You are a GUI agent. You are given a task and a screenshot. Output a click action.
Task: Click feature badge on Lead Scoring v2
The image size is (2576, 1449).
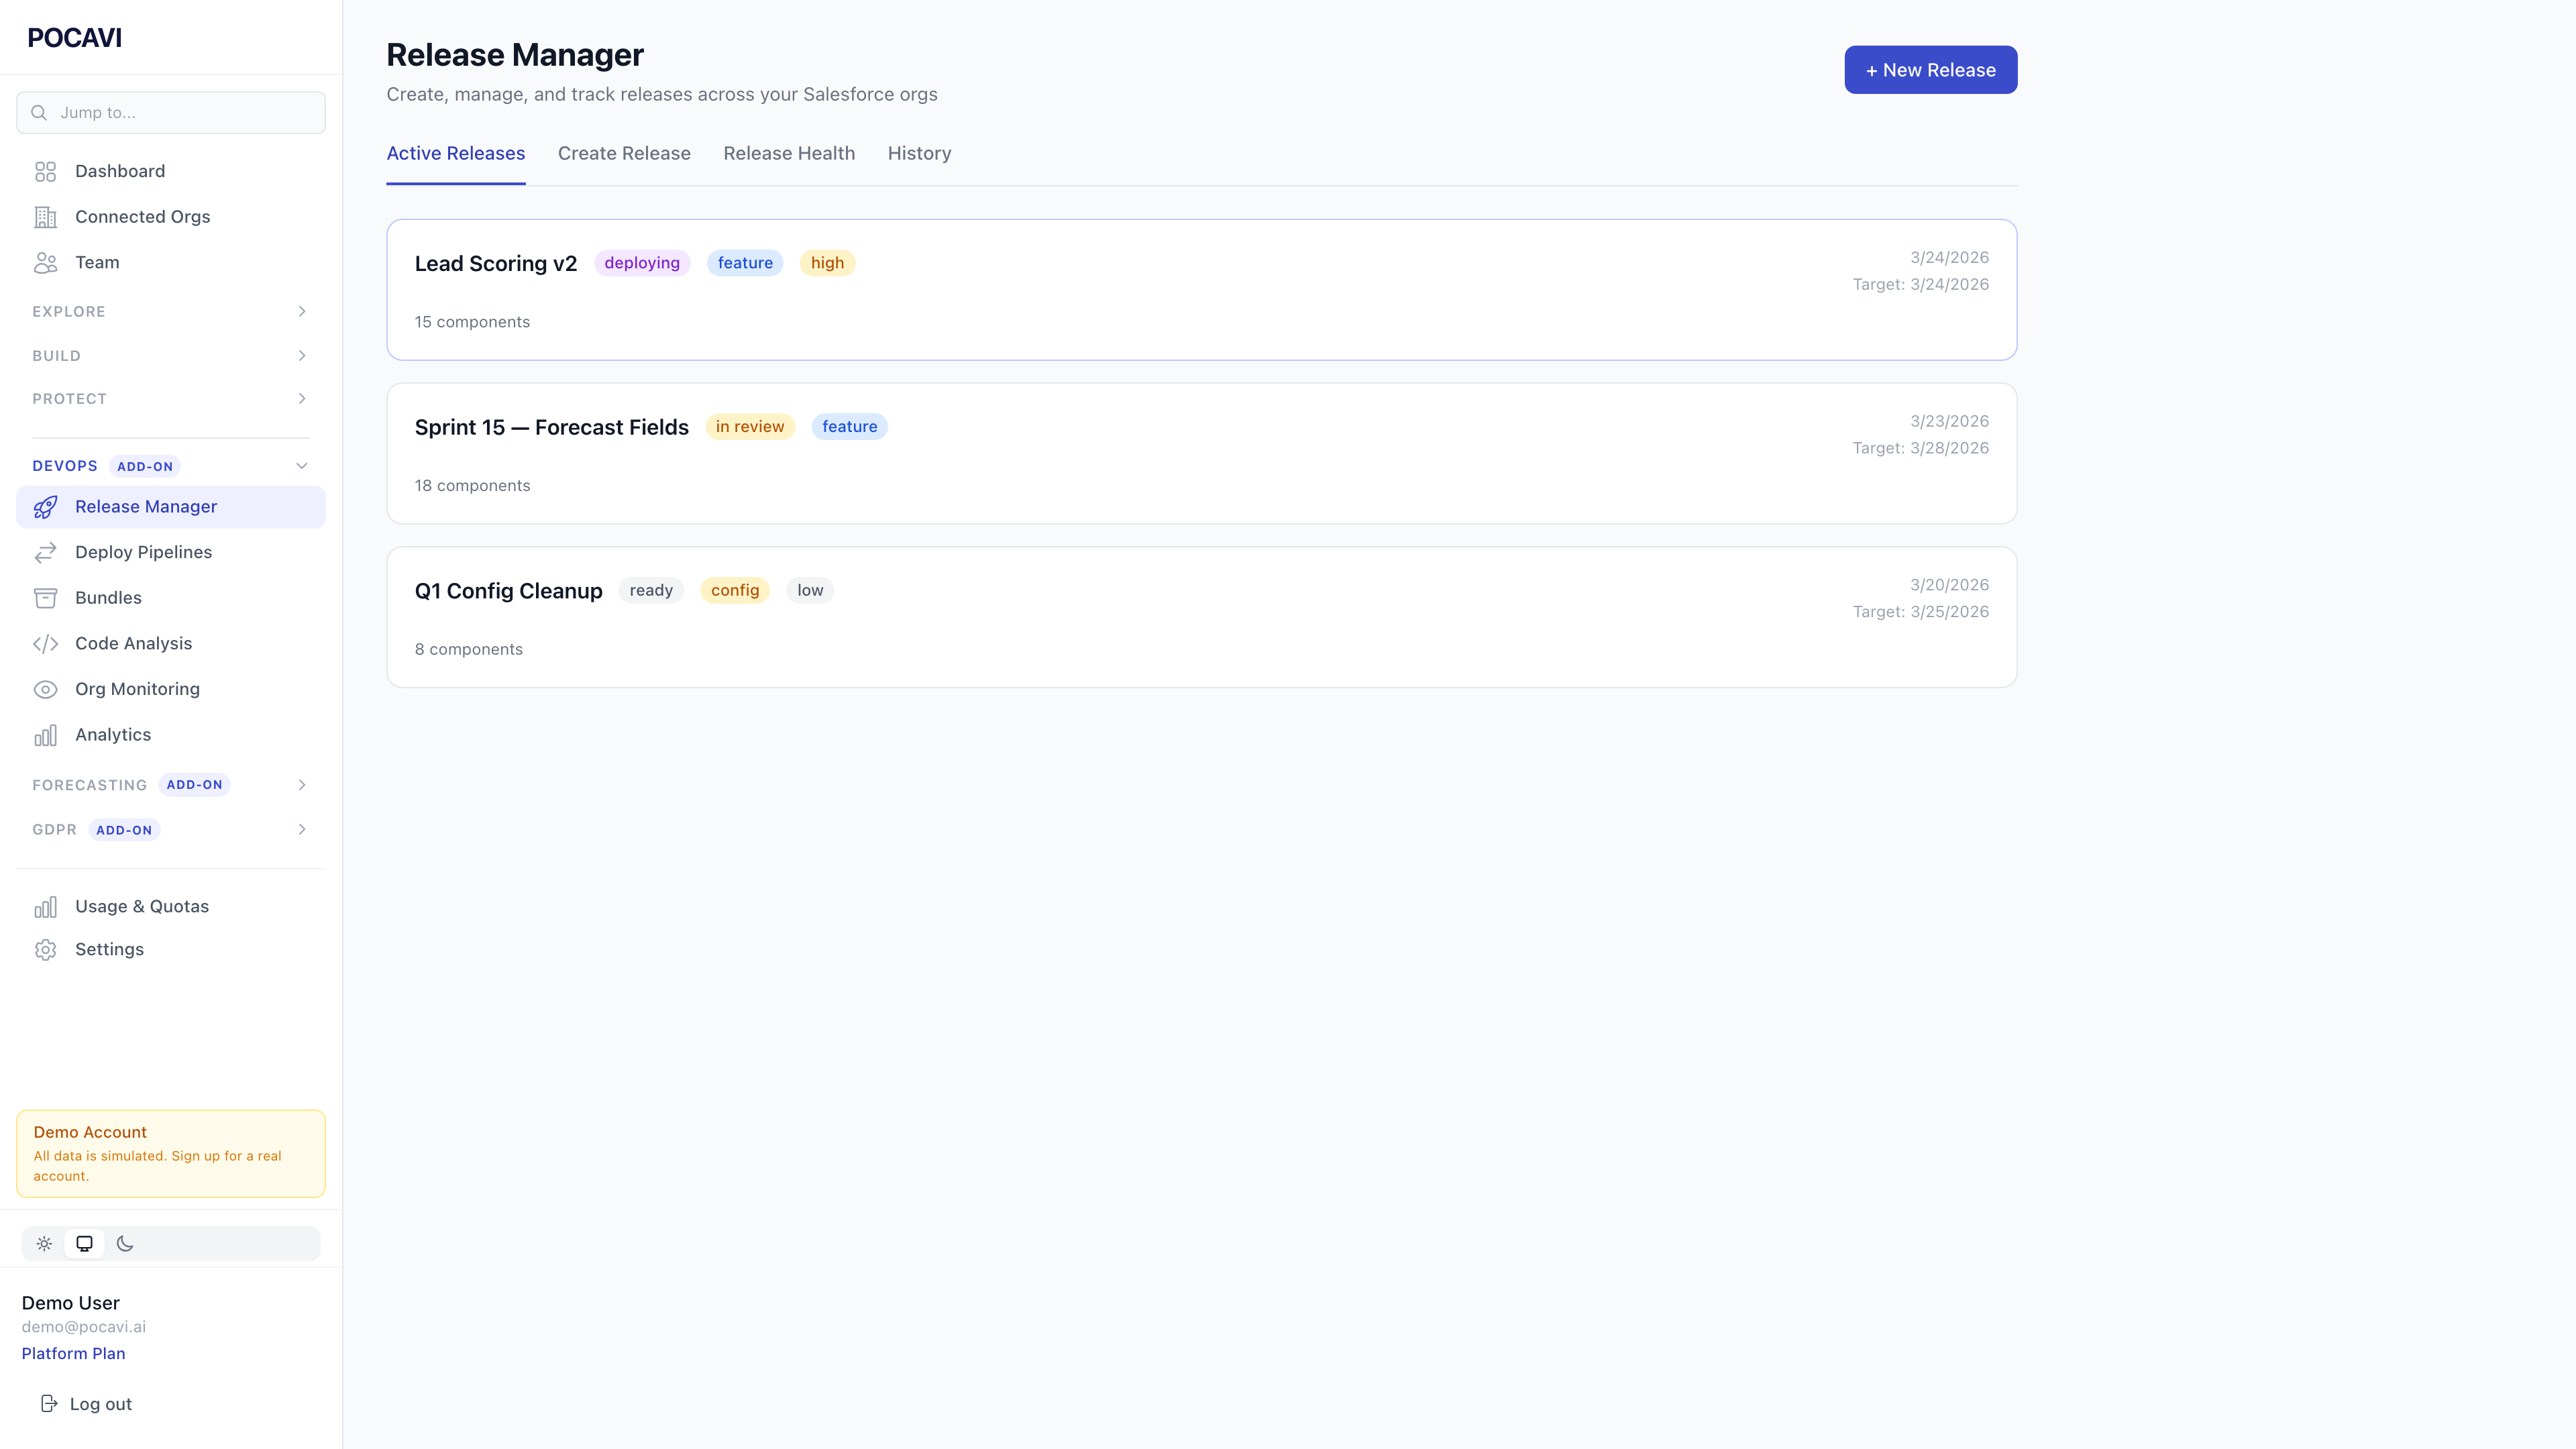coord(745,263)
